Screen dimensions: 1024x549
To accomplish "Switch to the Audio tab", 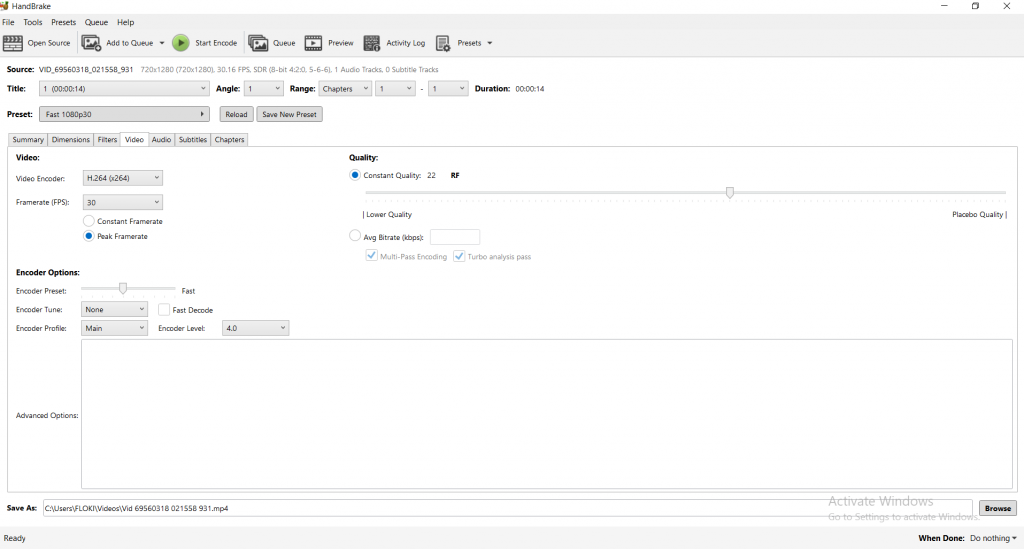I will (x=161, y=140).
